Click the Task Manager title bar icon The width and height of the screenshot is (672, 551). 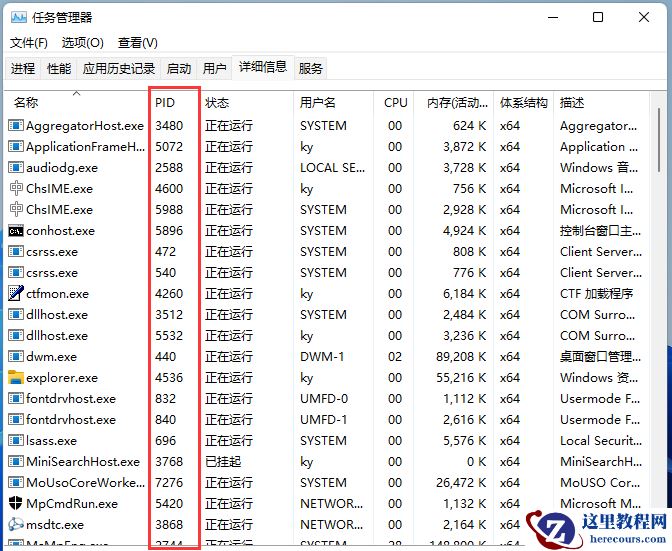pos(19,17)
